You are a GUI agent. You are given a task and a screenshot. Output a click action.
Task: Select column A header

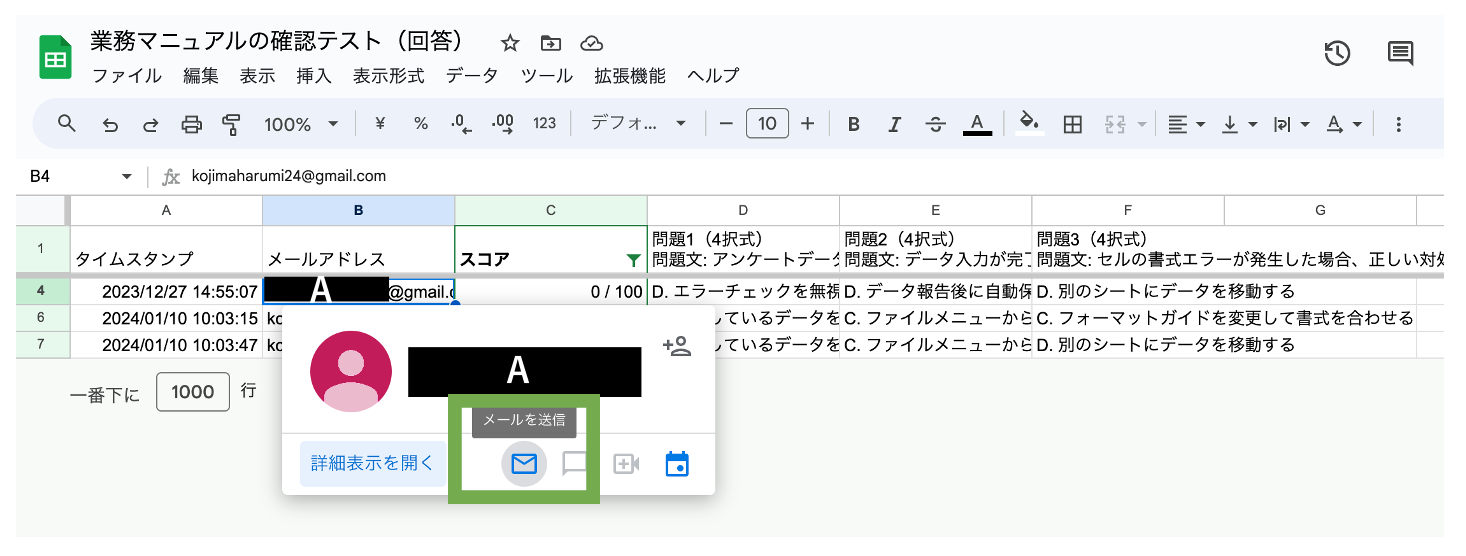(166, 210)
